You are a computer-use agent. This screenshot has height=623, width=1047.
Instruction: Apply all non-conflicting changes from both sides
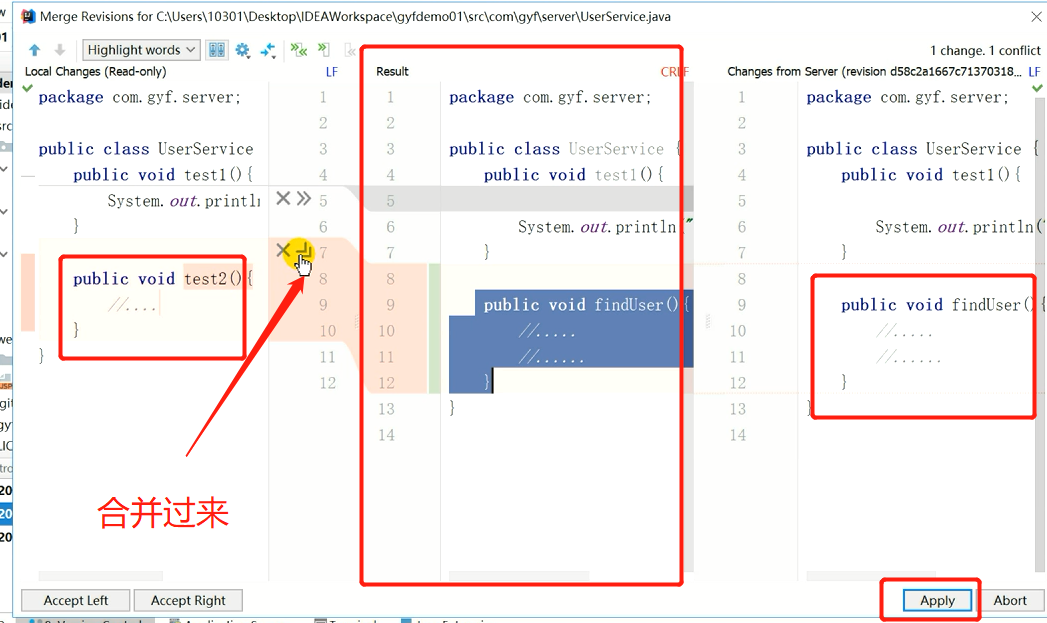click(298, 49)
